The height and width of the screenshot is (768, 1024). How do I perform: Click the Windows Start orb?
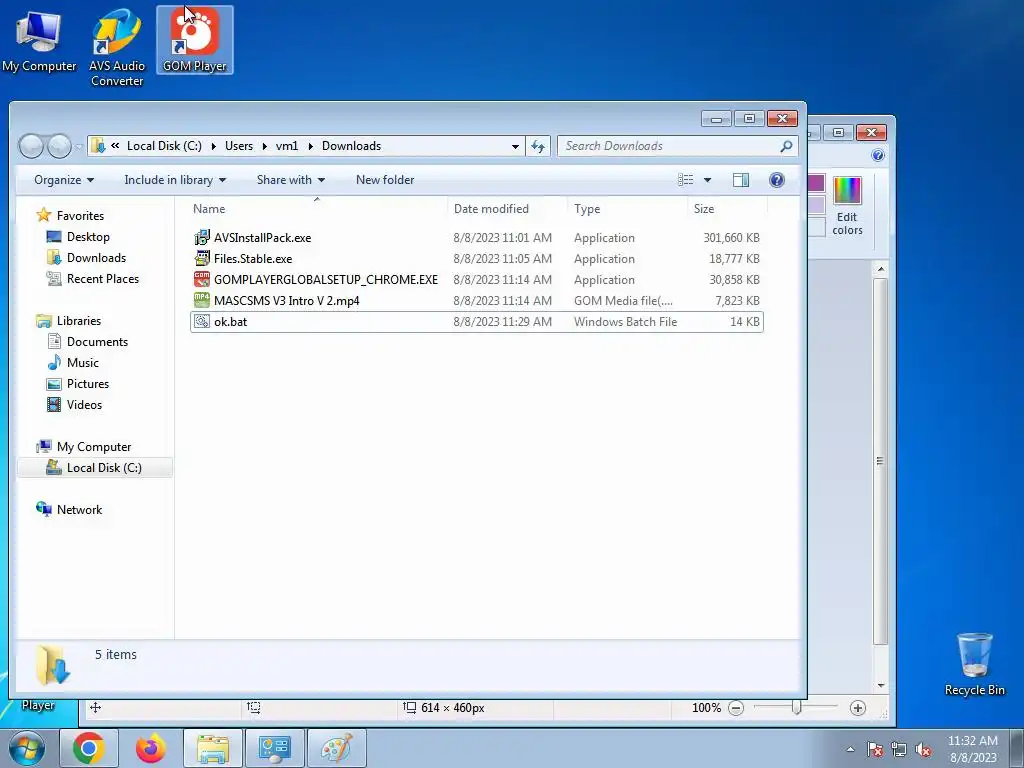click(27, 748)
